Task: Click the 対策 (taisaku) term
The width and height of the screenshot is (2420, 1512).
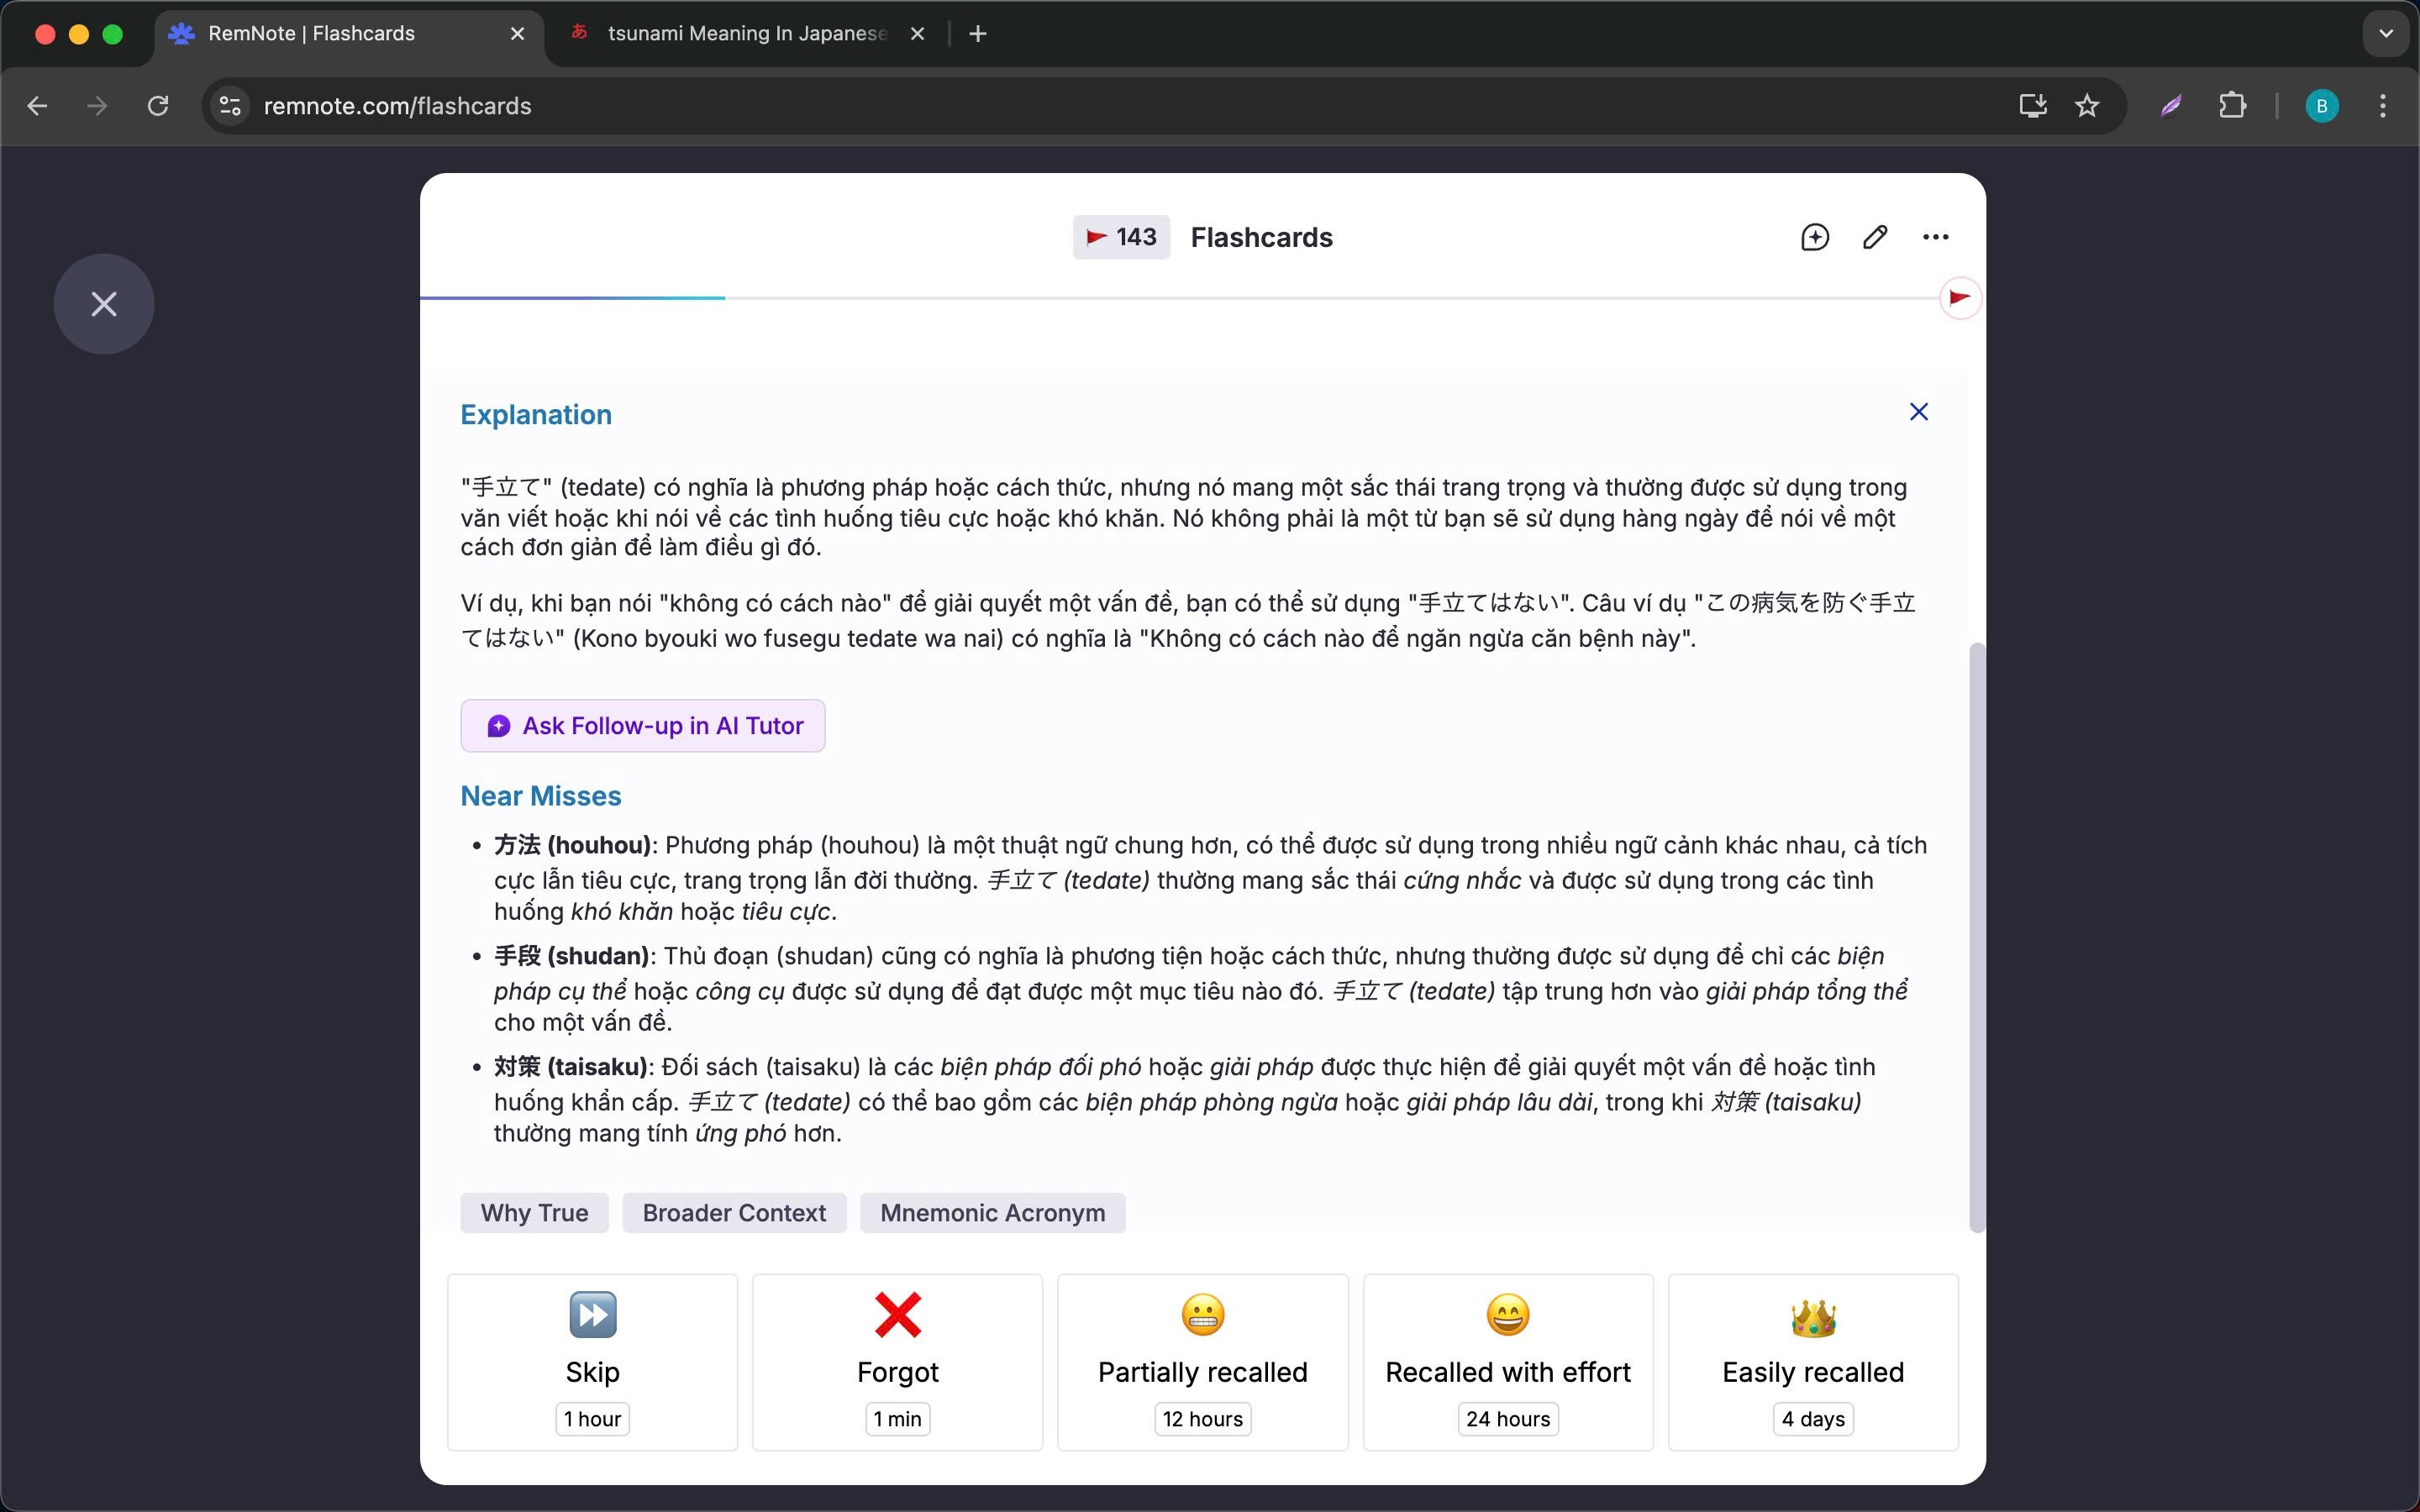Action: pos(571,1067)
